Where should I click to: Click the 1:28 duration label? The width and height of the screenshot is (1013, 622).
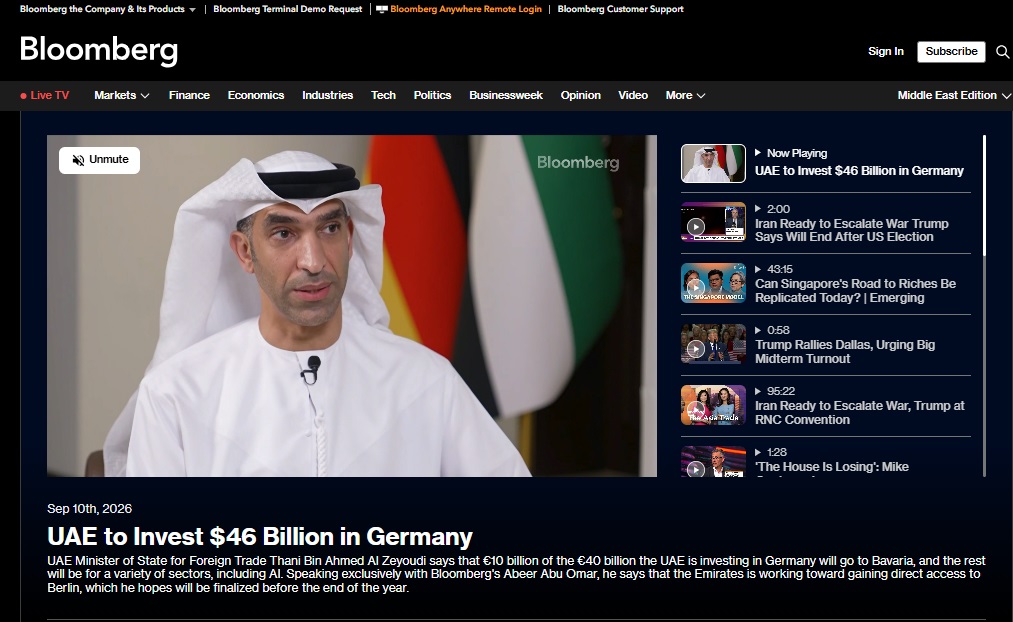click(777, 452)
